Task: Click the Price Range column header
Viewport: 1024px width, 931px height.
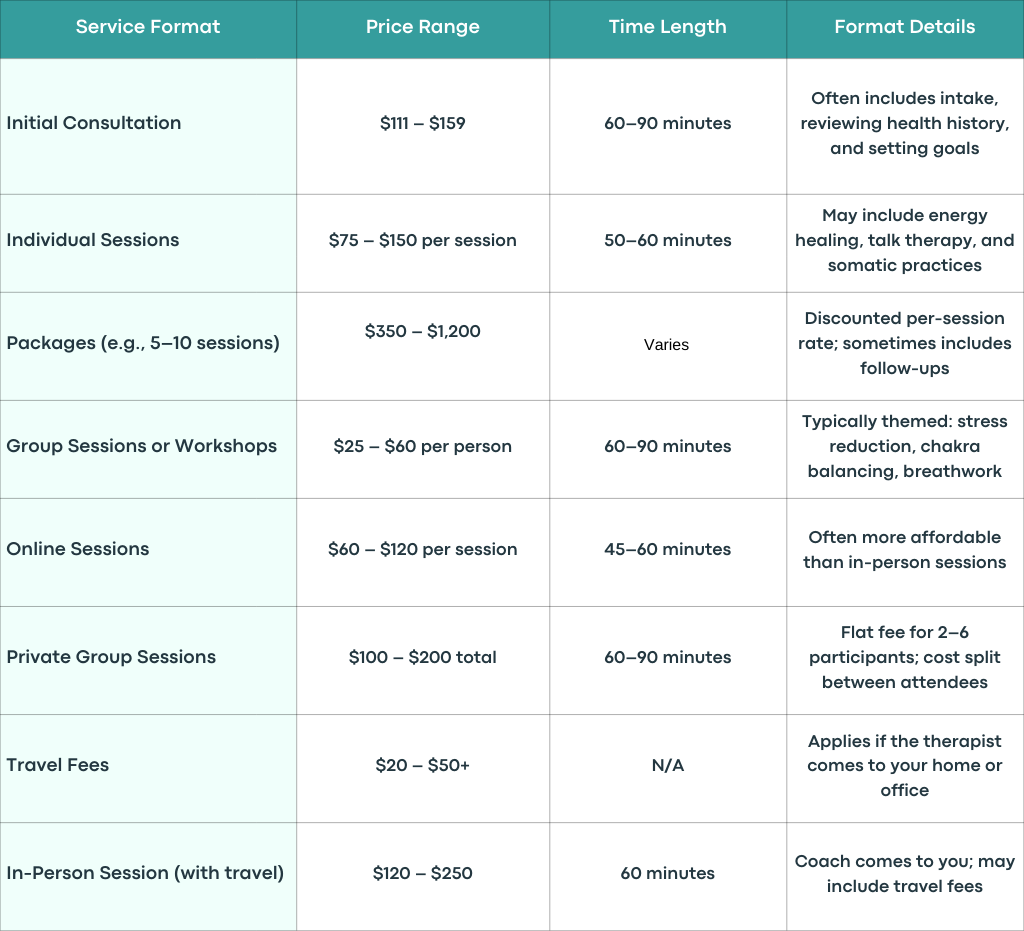Action: 423,27
